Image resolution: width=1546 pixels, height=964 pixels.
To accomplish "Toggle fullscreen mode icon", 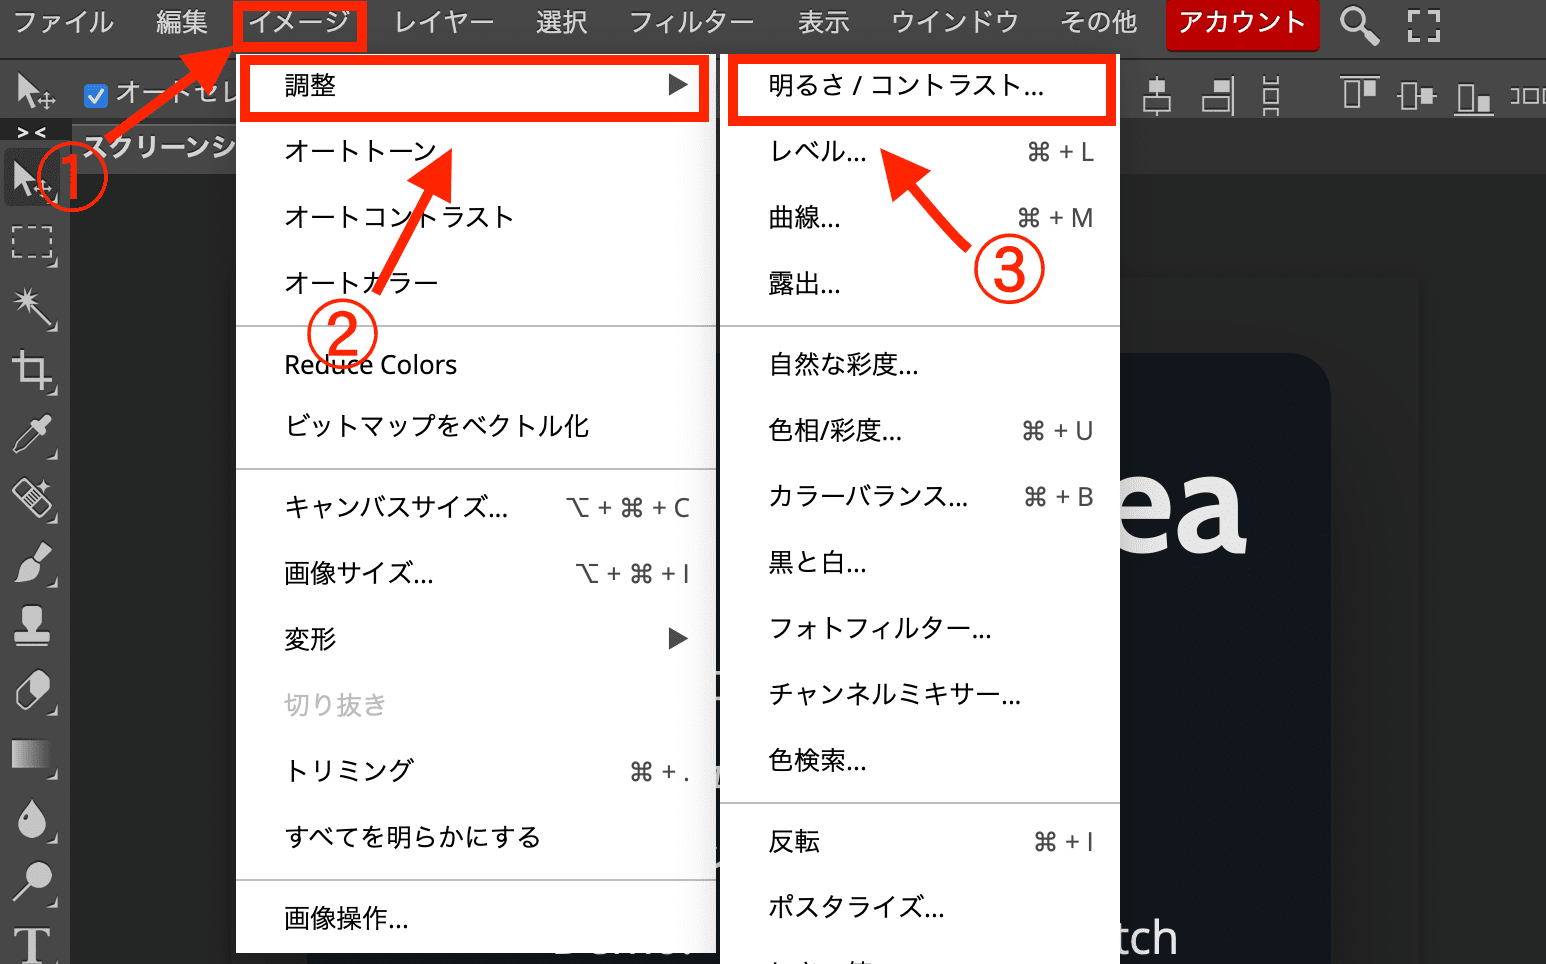I will click(x=1423, y=25).
